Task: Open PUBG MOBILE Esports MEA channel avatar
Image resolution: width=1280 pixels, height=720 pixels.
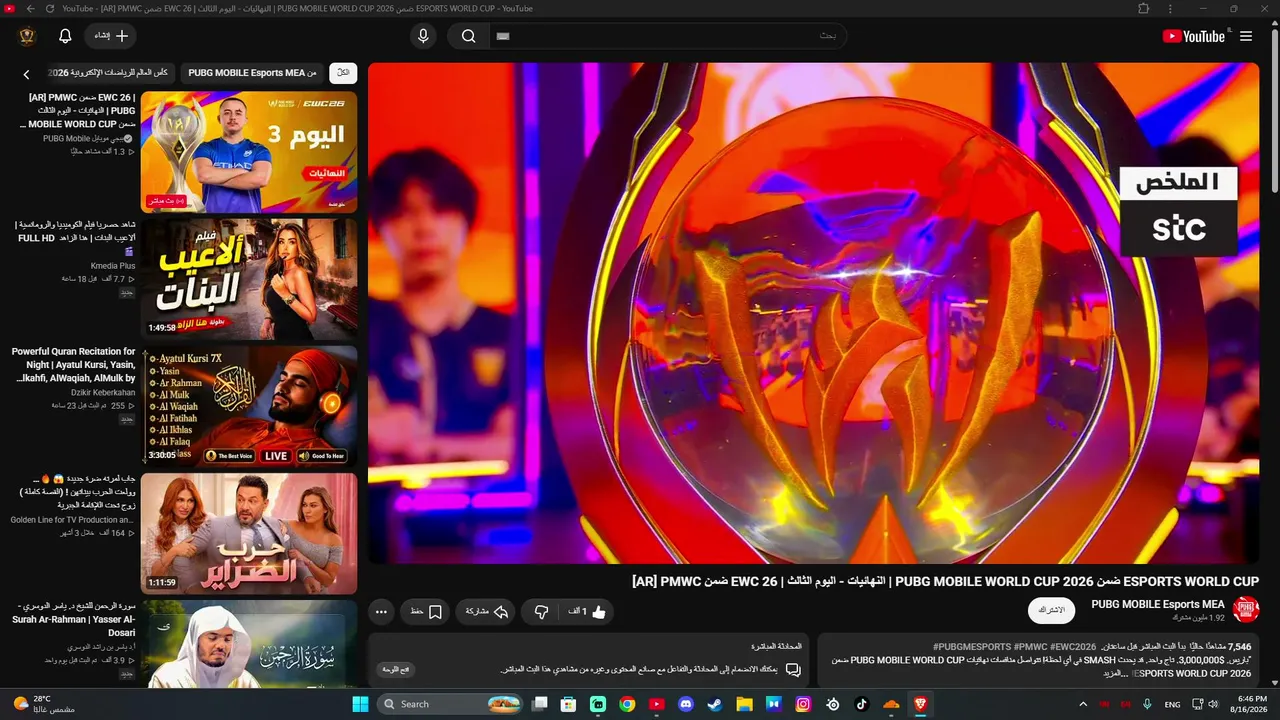Action: click(1246, 610)
